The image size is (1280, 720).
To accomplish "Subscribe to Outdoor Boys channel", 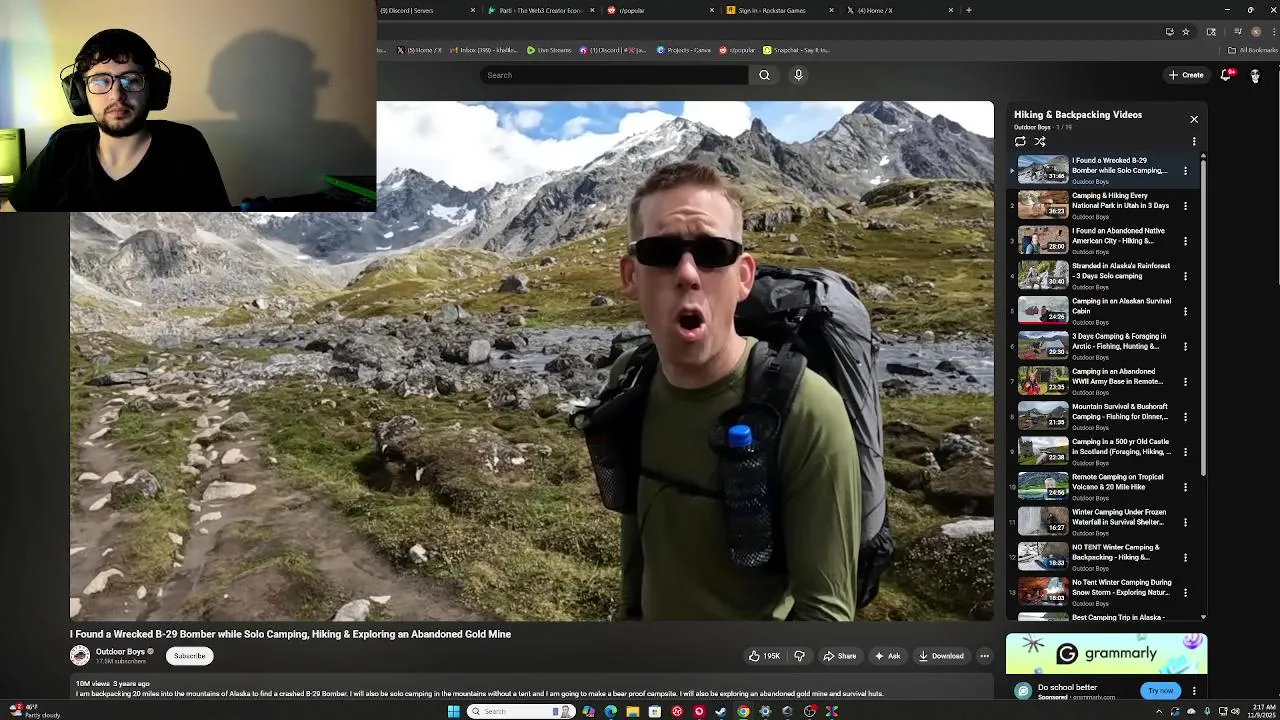I will coord(189,656).
